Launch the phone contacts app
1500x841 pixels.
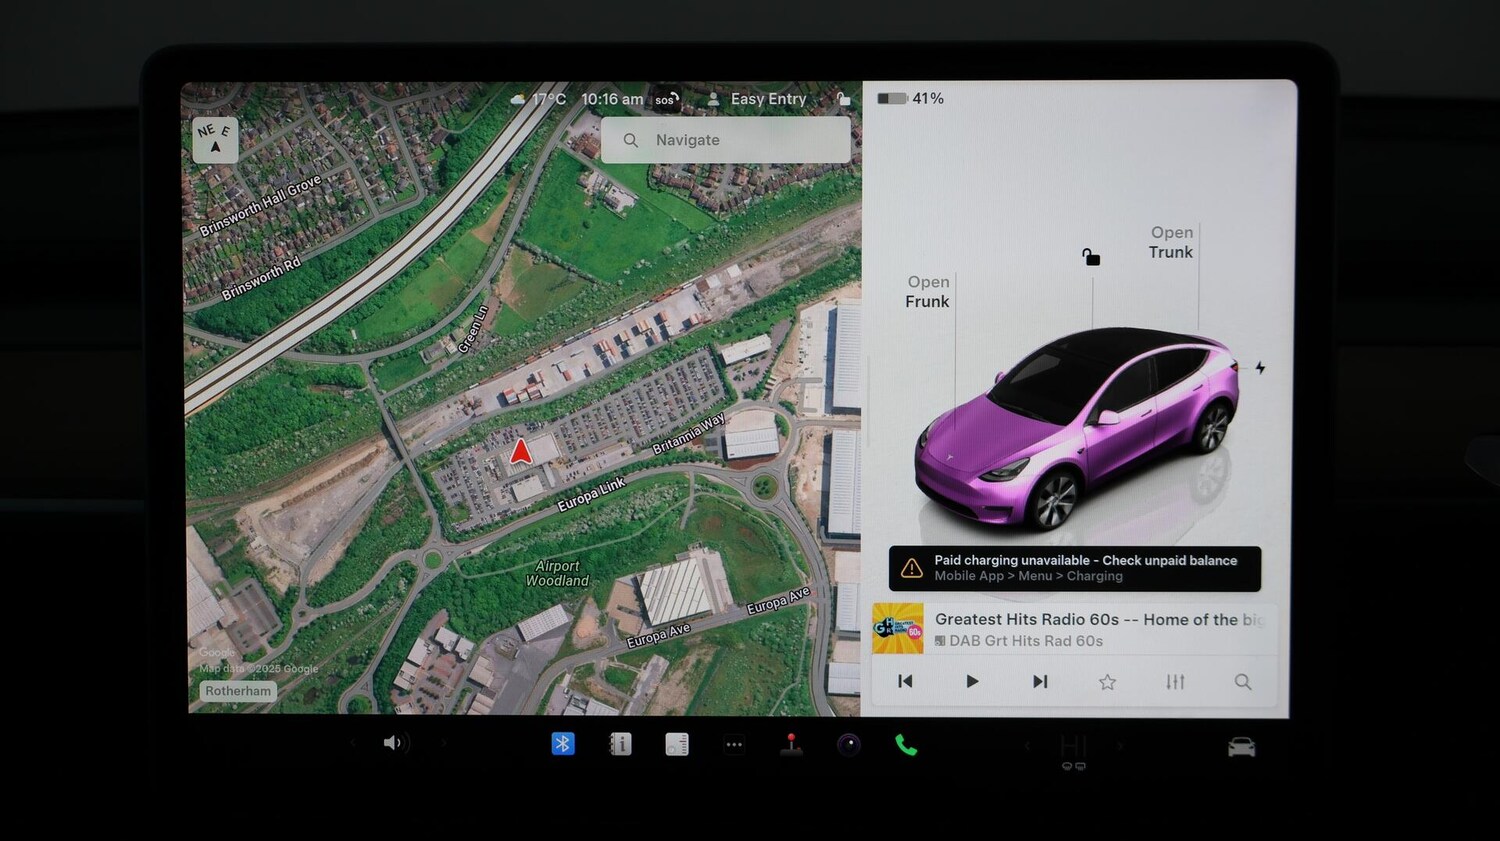click(620, 743)
